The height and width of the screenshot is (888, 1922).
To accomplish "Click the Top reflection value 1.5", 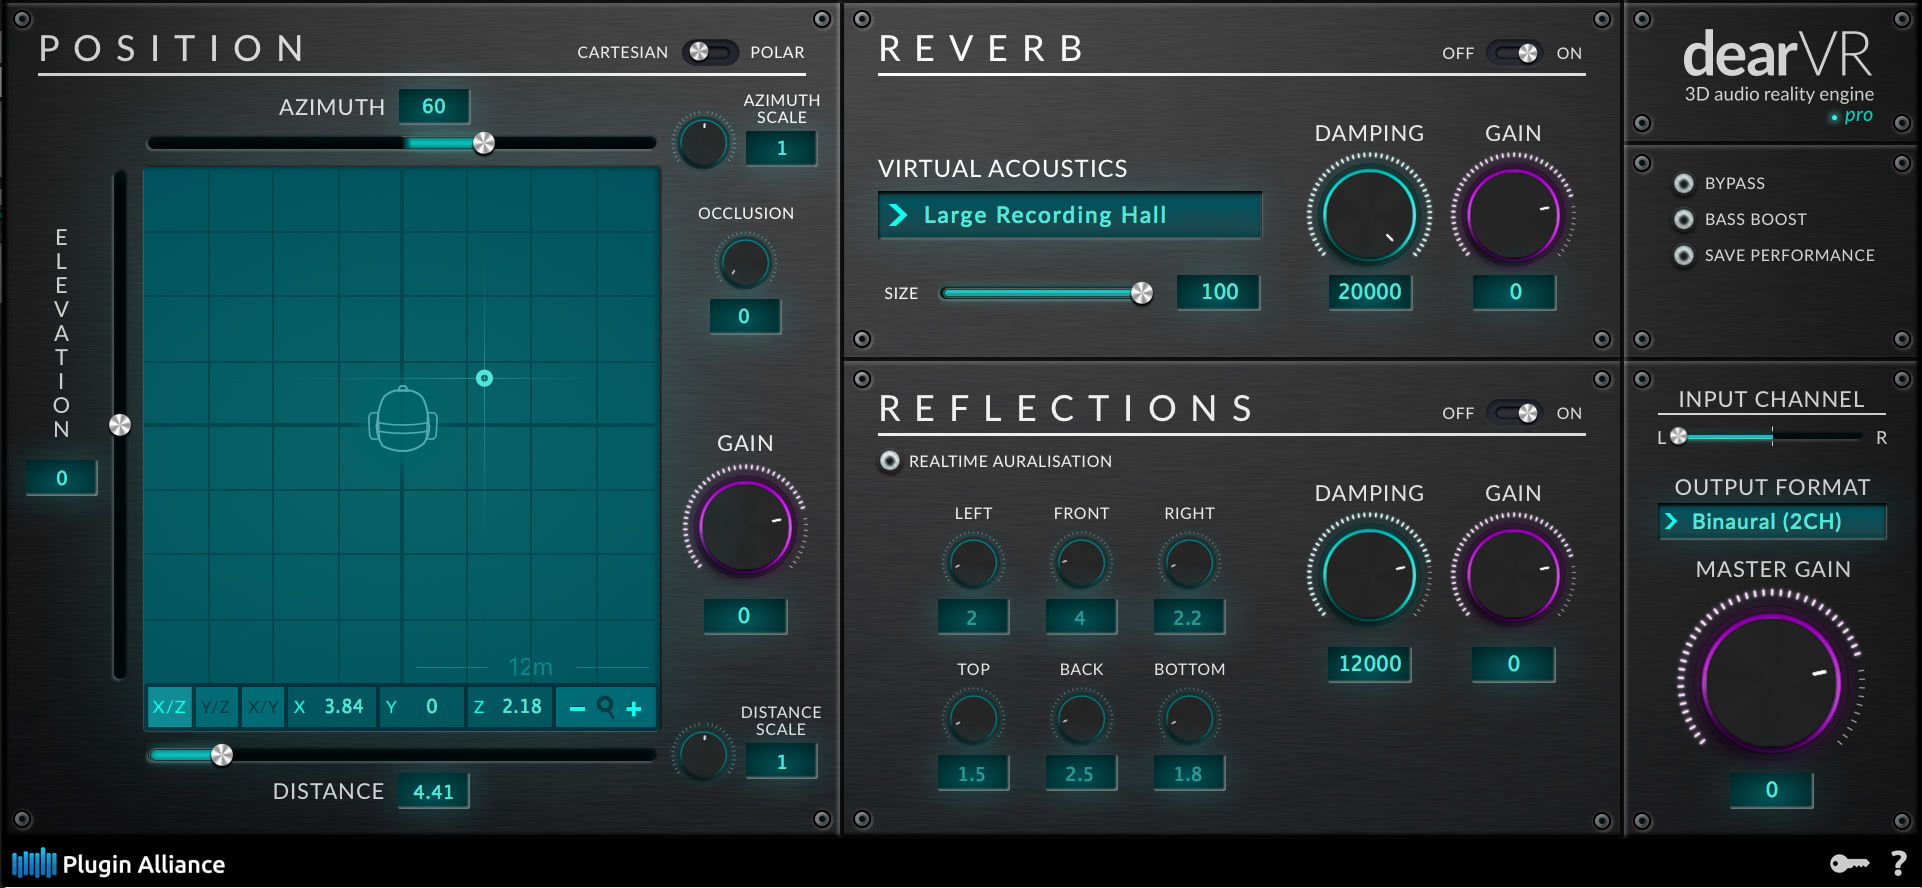I will click(x=972, y=774).
